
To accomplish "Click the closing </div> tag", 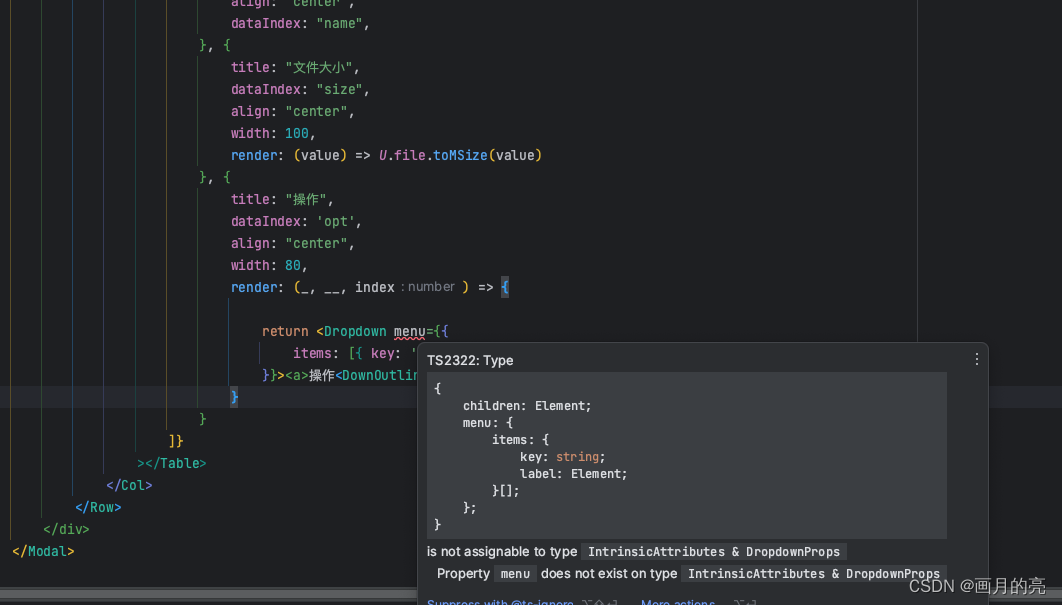I will tap(66, 529).
